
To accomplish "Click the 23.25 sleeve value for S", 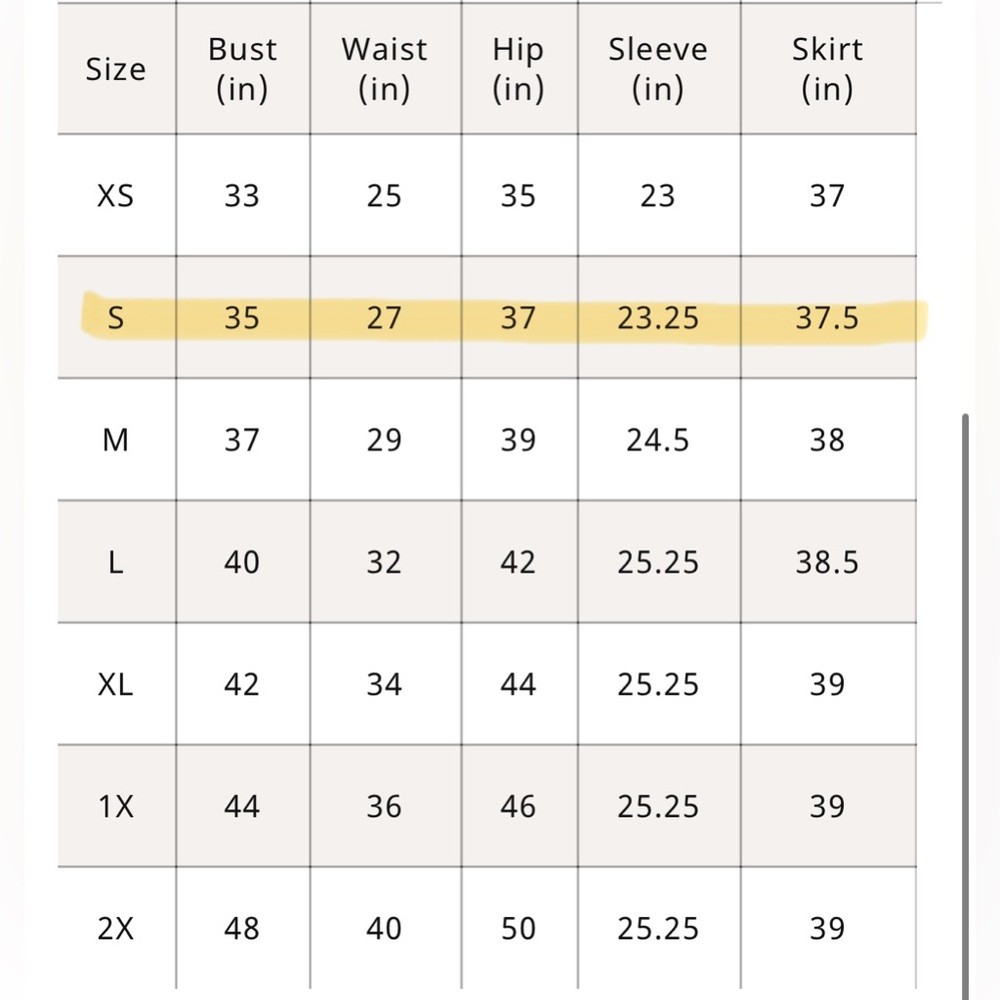I will tap(658, 318).
